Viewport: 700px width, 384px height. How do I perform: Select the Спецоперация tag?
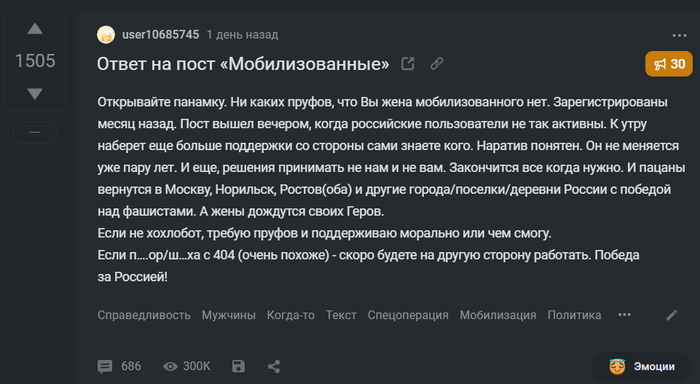pos(408,315)
